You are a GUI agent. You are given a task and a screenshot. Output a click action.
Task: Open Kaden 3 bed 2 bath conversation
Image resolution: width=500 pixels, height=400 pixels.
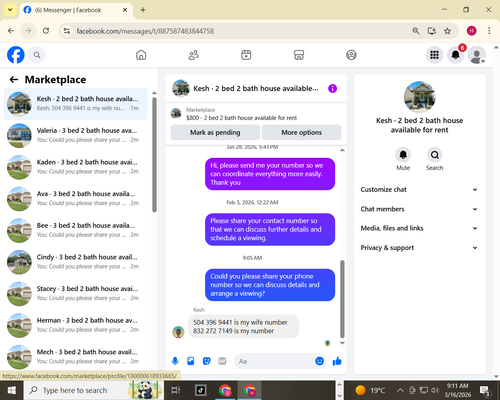[x=75, y=167]
